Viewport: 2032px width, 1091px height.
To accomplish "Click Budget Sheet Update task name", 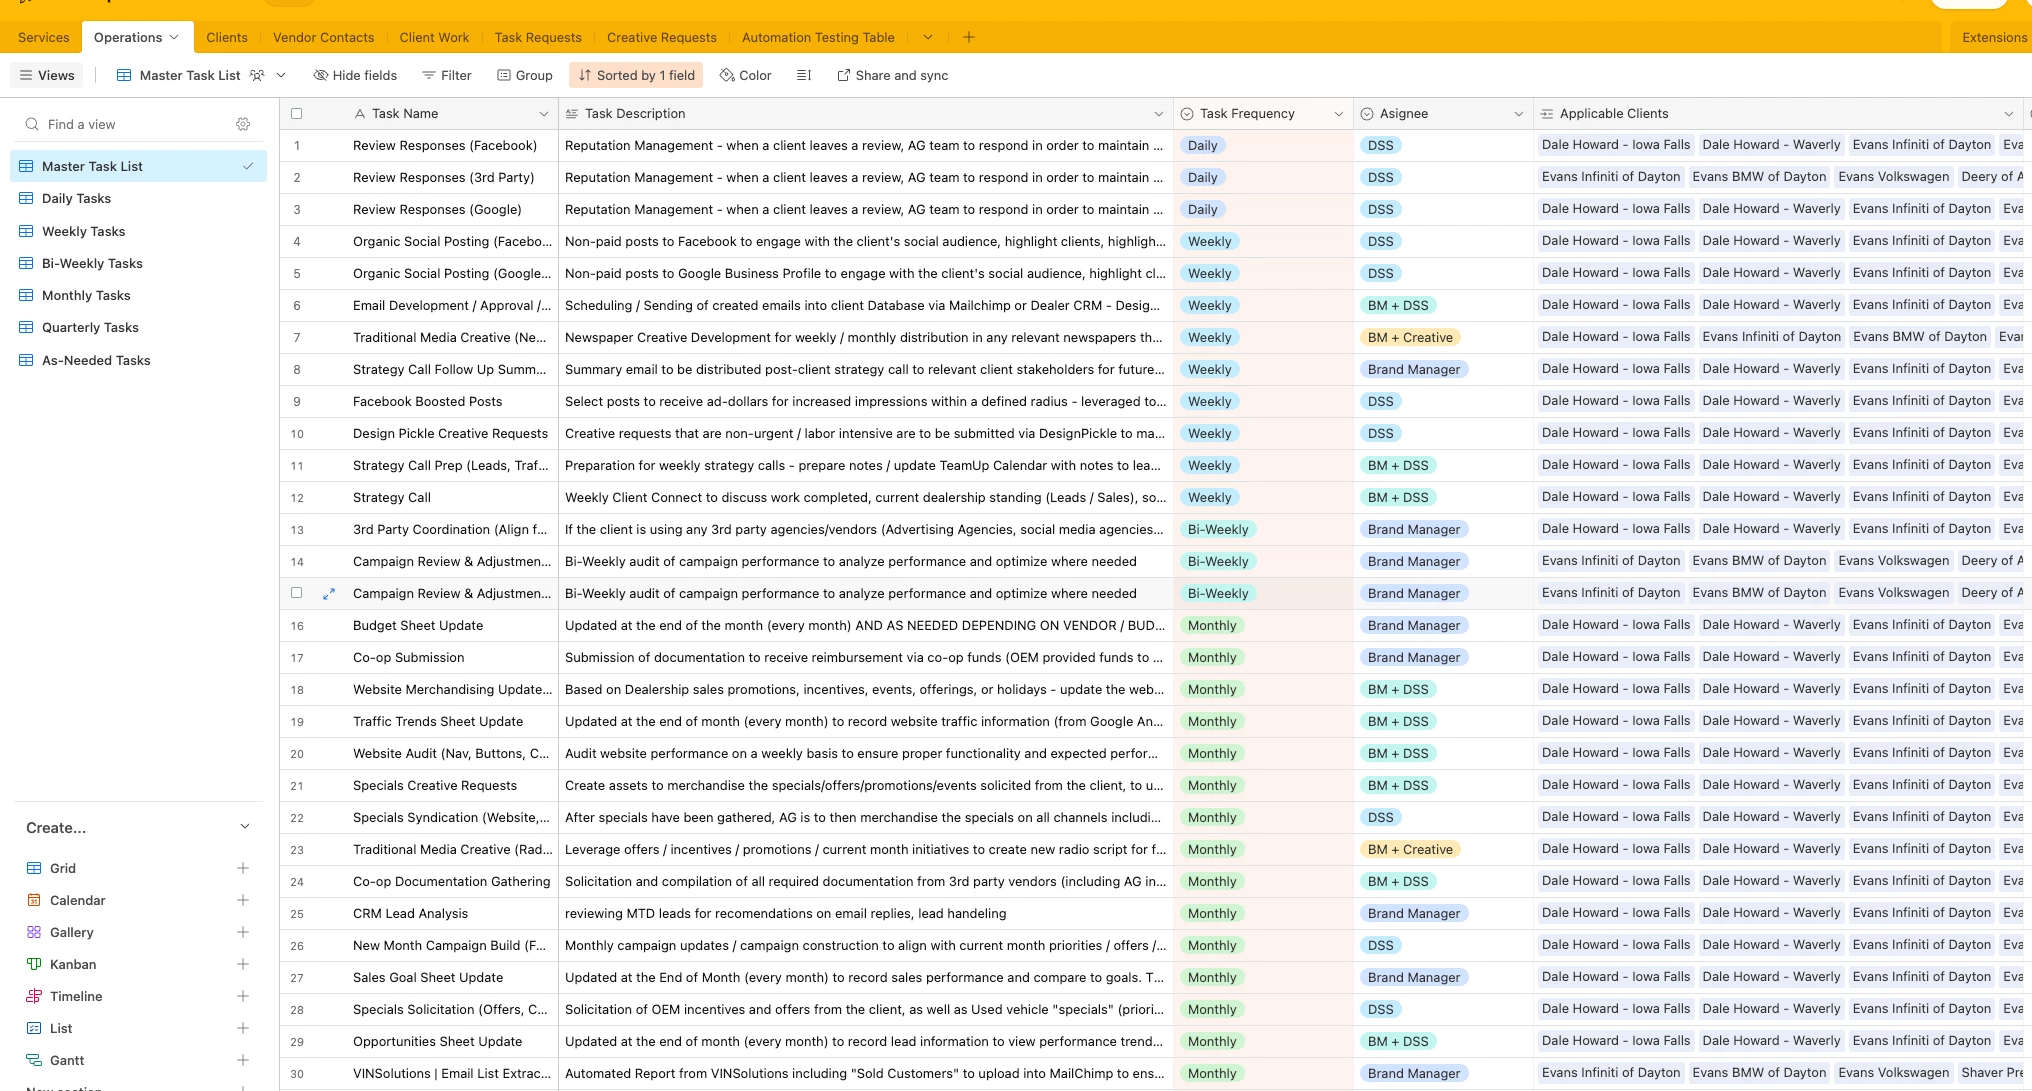I will [x=418, y=625].
